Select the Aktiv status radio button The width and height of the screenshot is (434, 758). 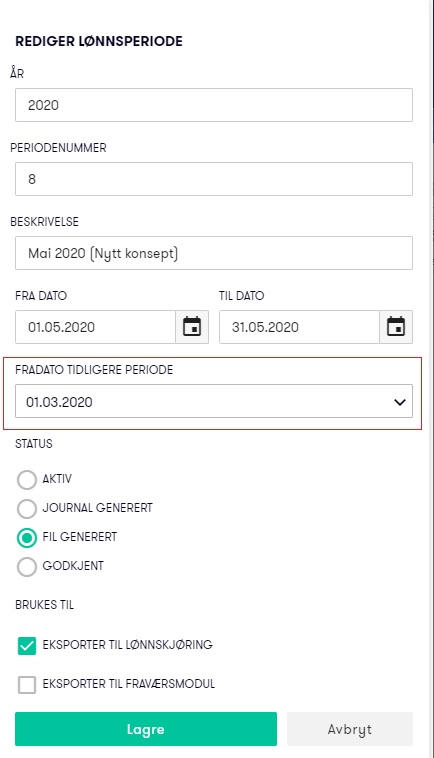click(27, 480)
